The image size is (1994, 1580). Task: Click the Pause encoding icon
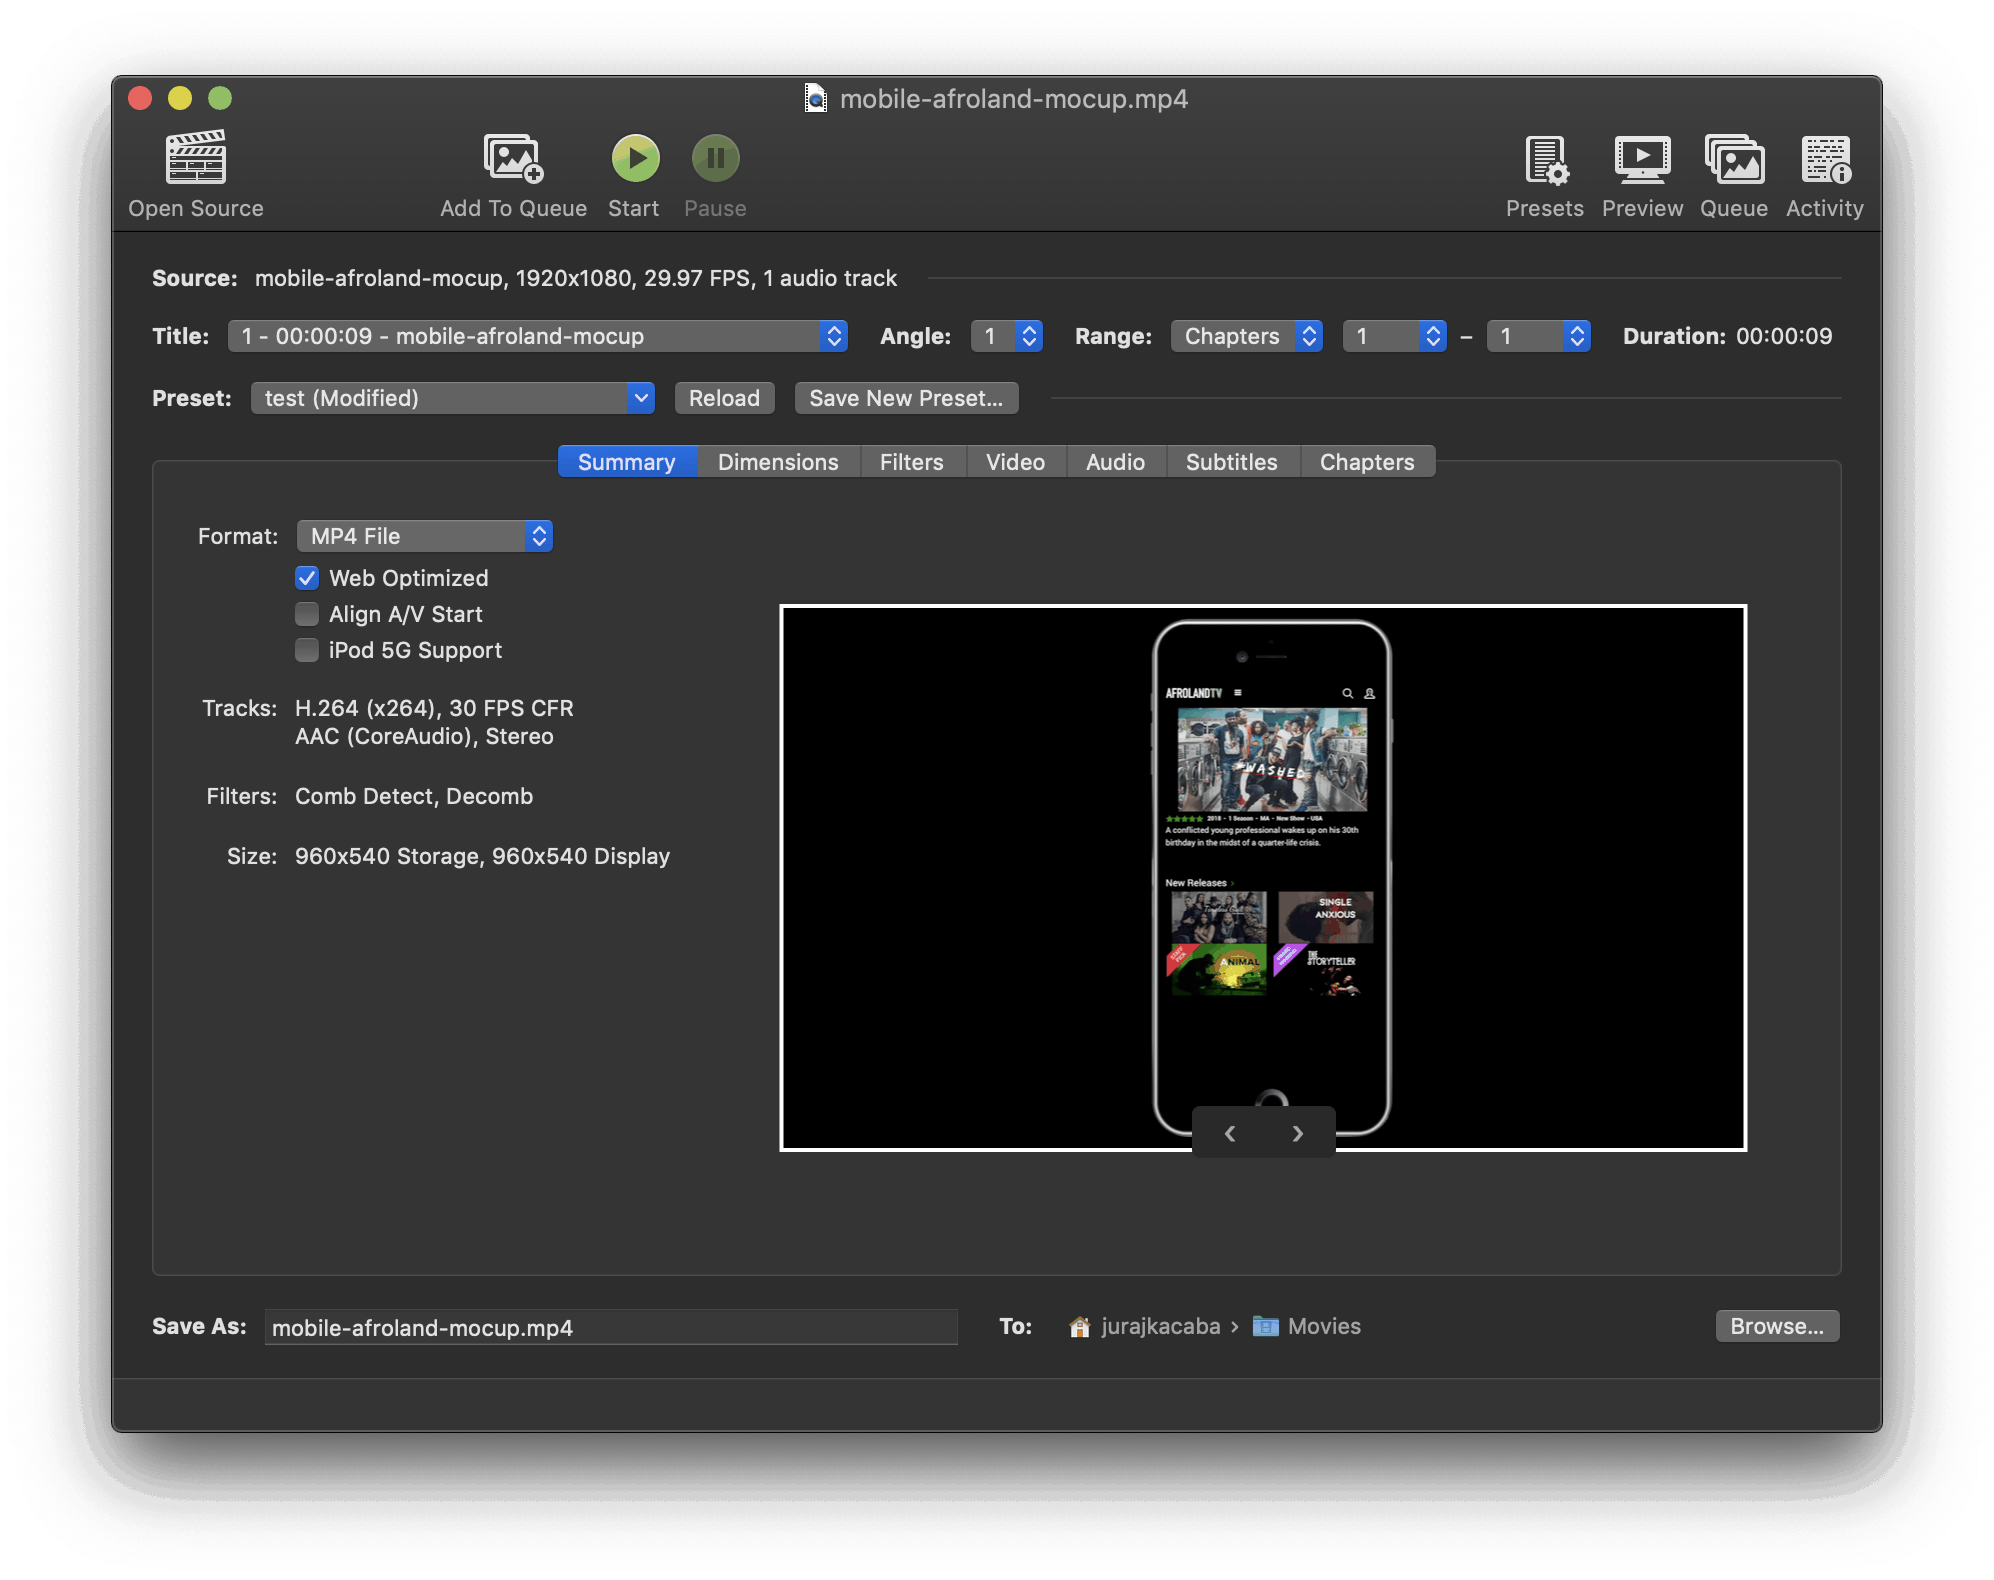tap(715, 158)
